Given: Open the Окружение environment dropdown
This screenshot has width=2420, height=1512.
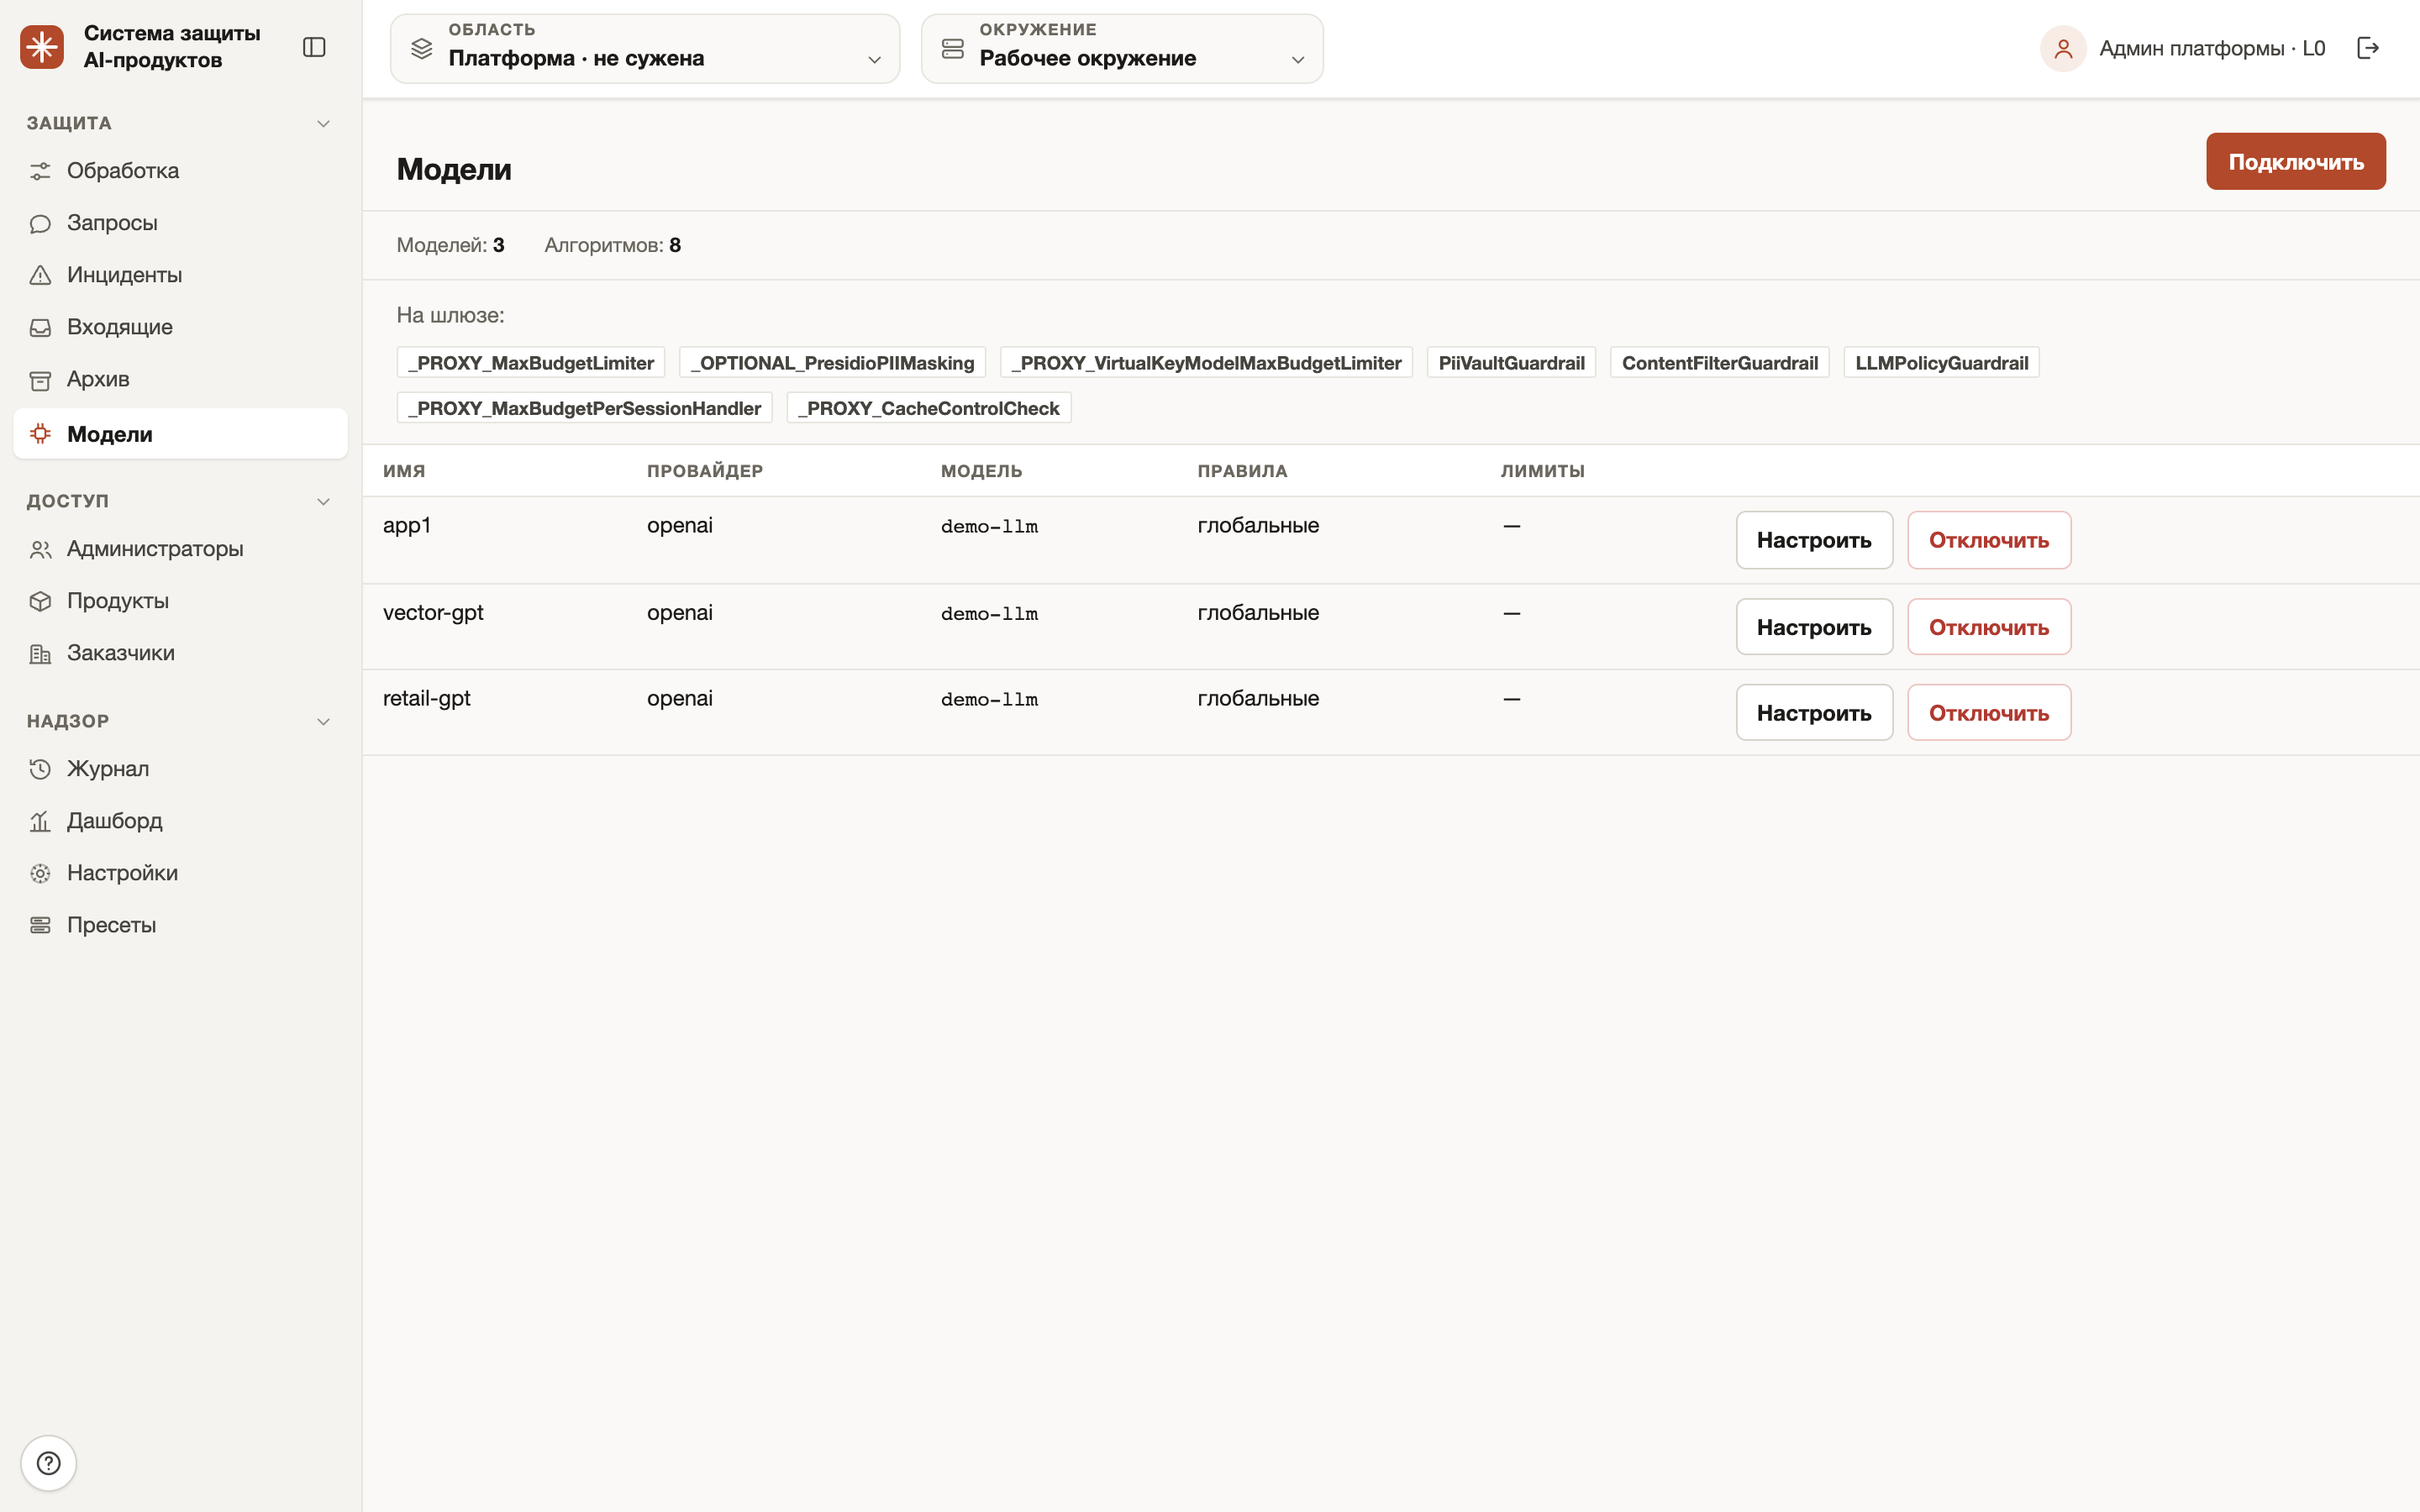Looking at the screenshot, I should [1122, 48].
